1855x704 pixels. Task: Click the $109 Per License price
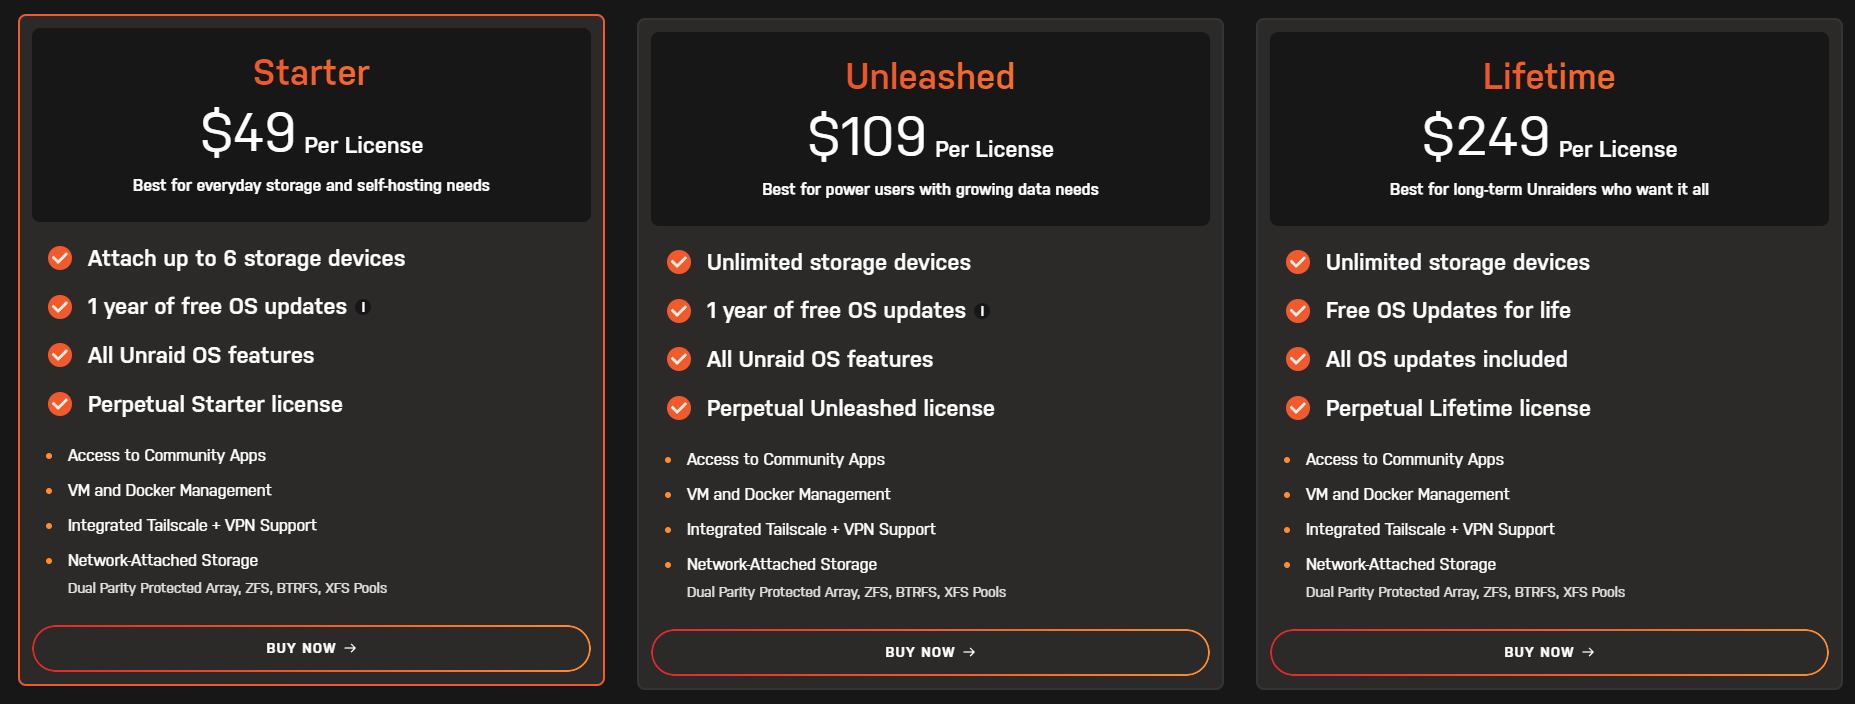coord(930,137)
